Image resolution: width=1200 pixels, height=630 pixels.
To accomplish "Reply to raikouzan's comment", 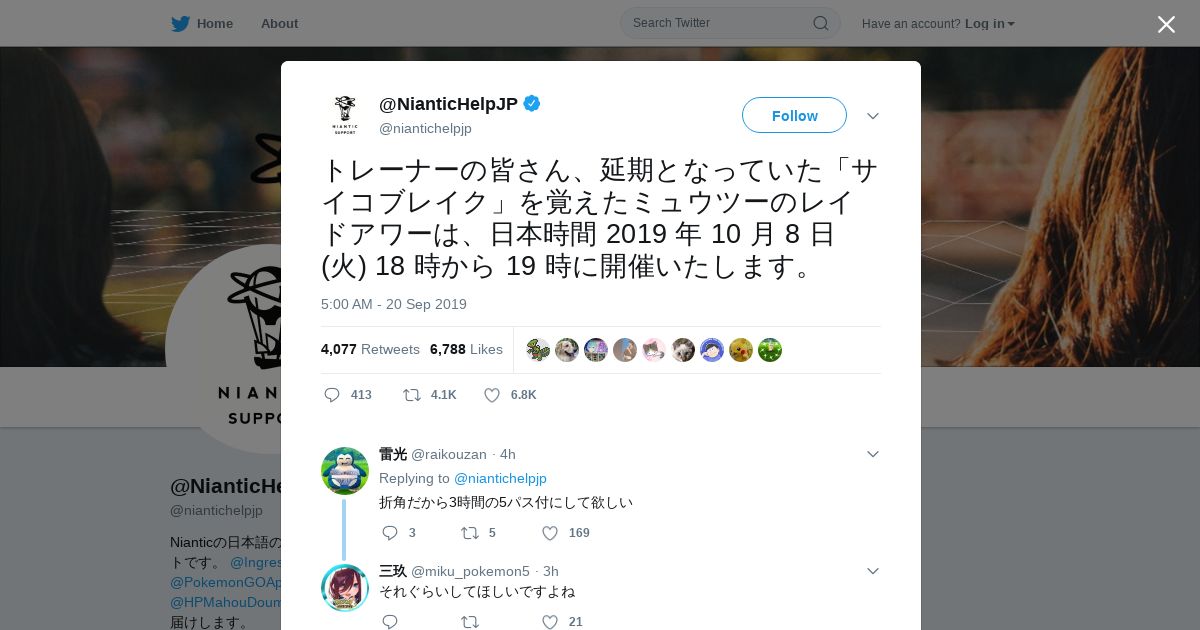I will coord(390,533).
